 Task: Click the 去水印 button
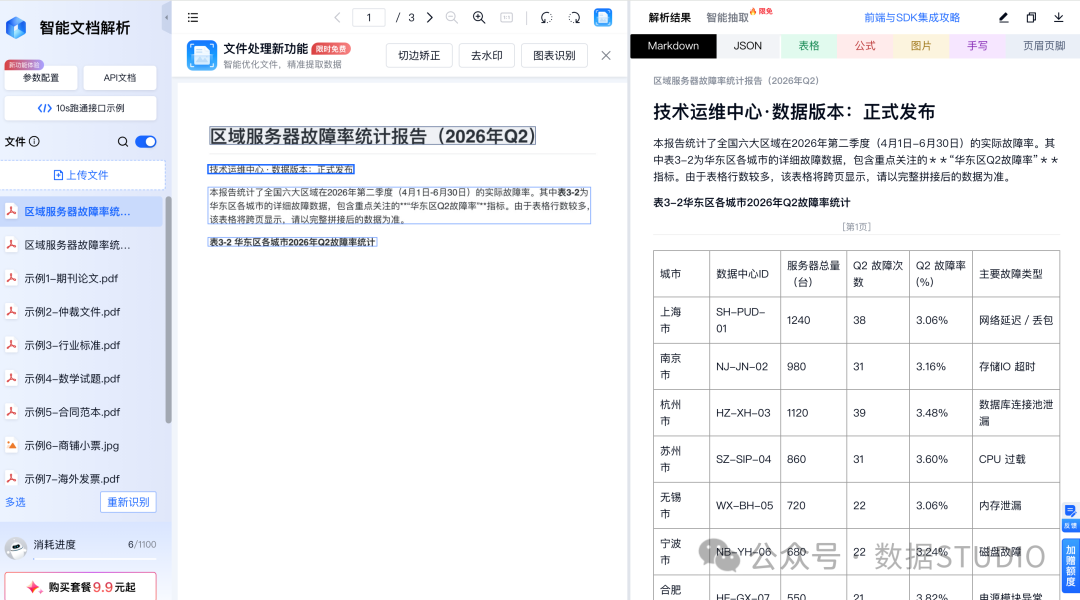click(x=486, y=55)
